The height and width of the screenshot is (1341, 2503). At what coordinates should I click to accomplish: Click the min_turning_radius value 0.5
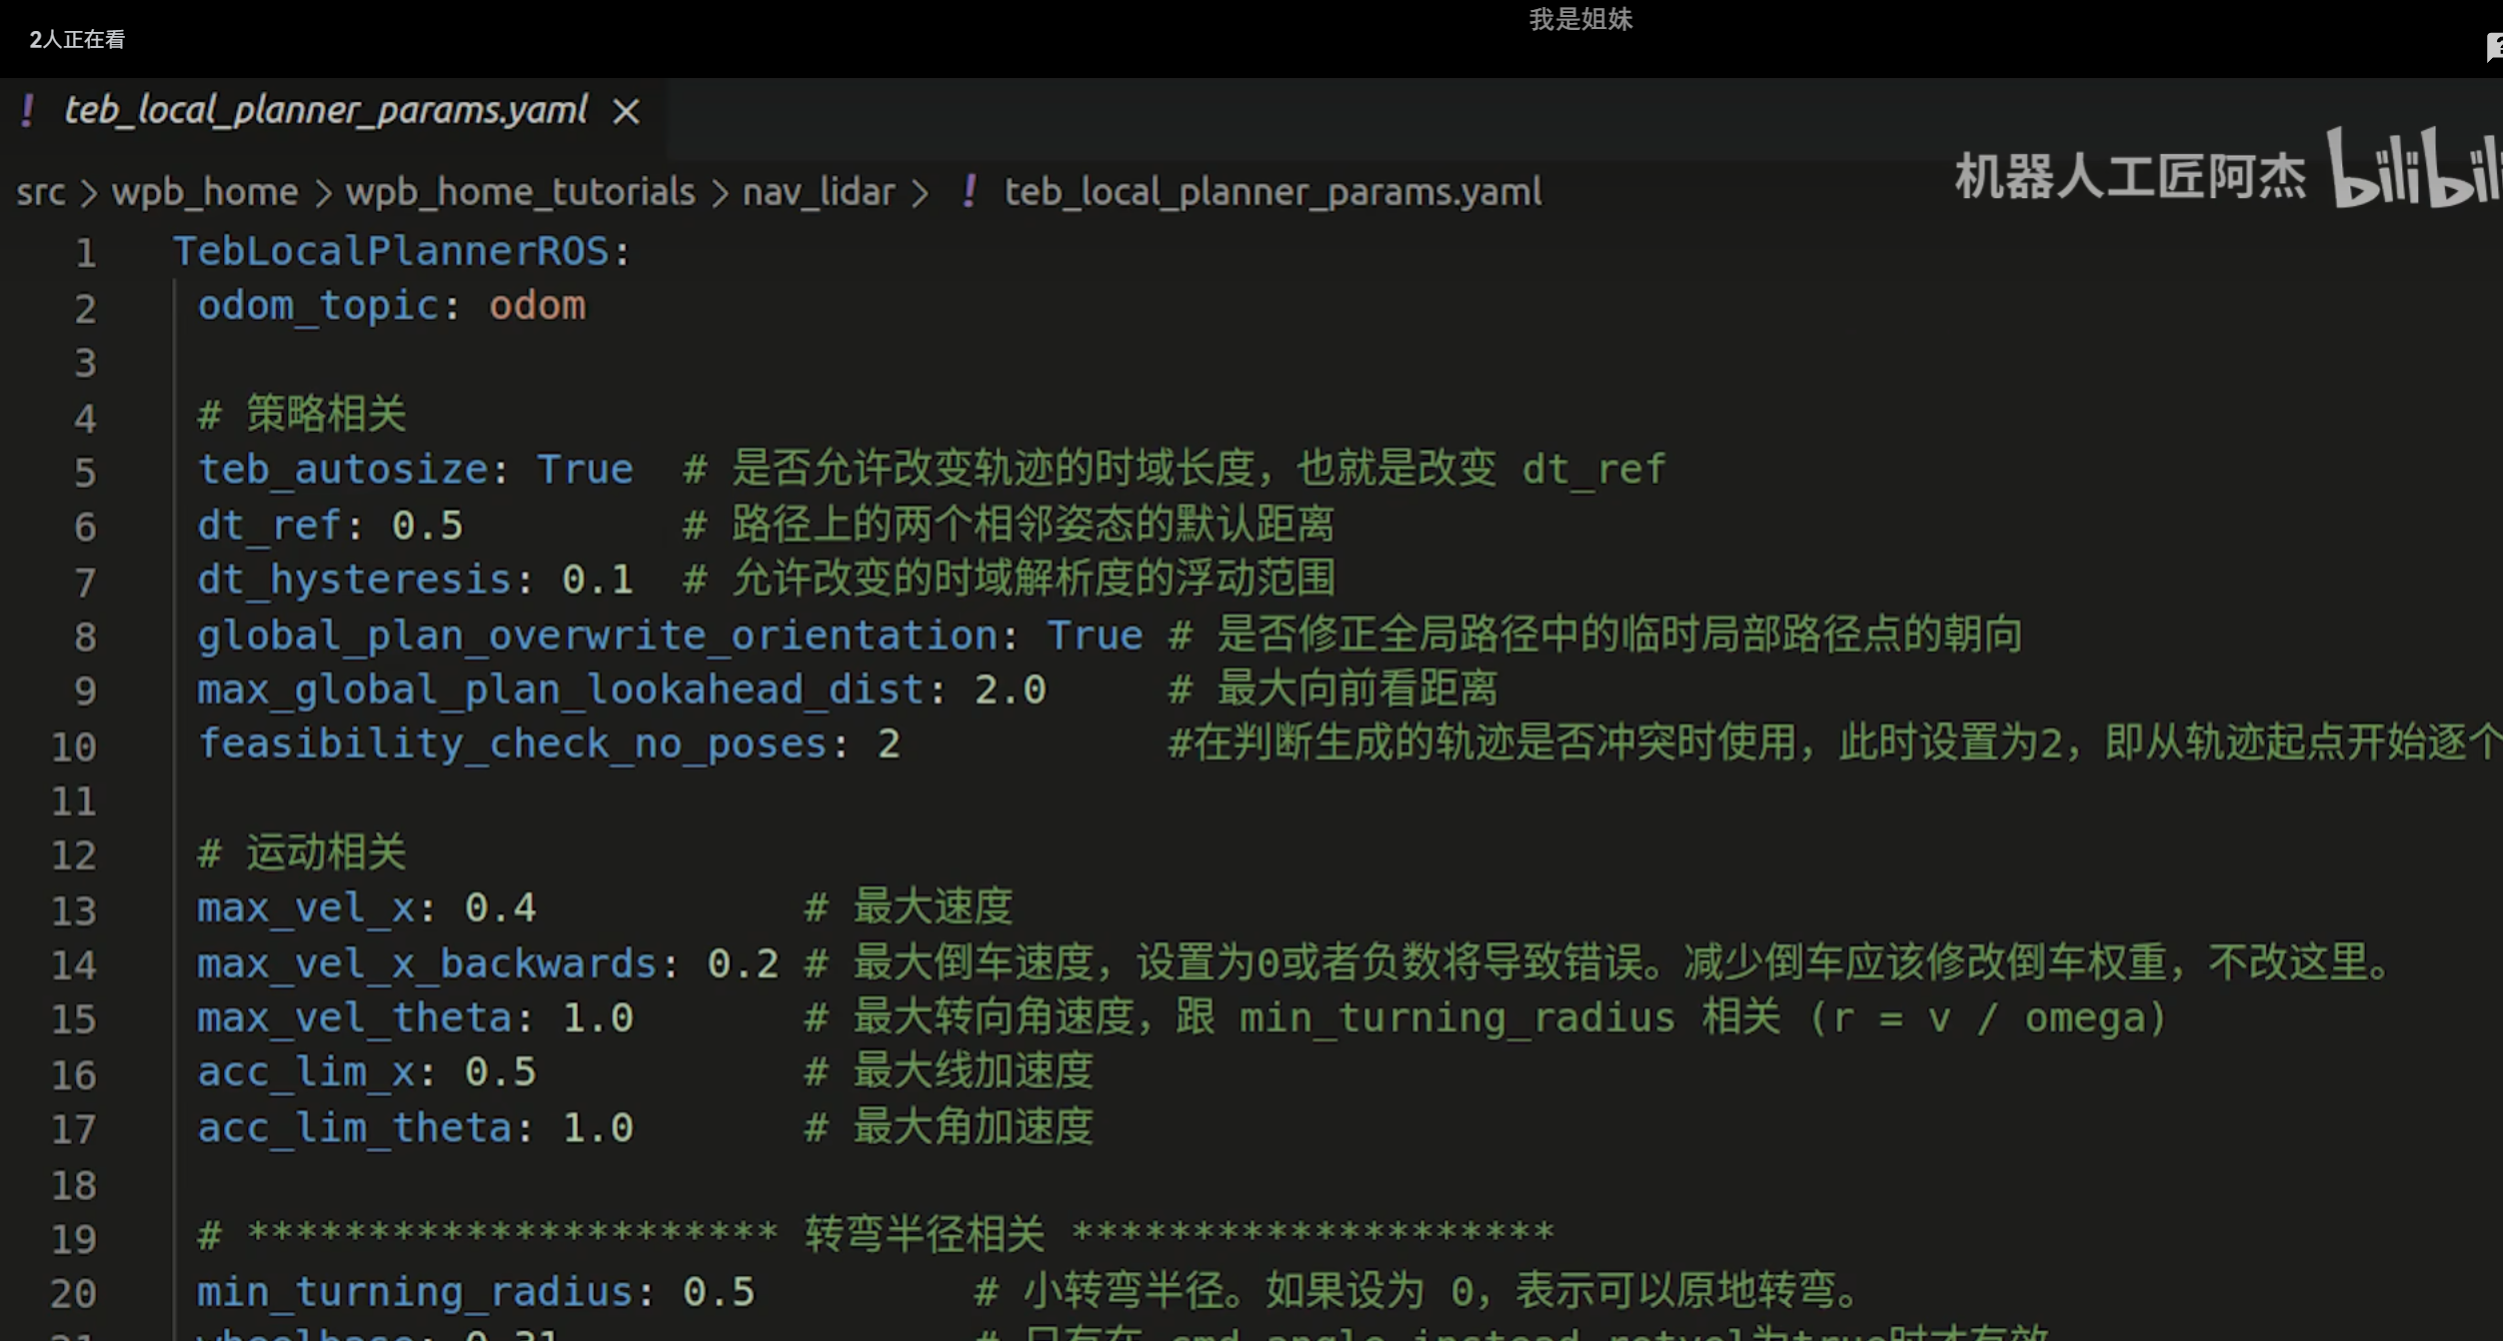(718, 1292)
